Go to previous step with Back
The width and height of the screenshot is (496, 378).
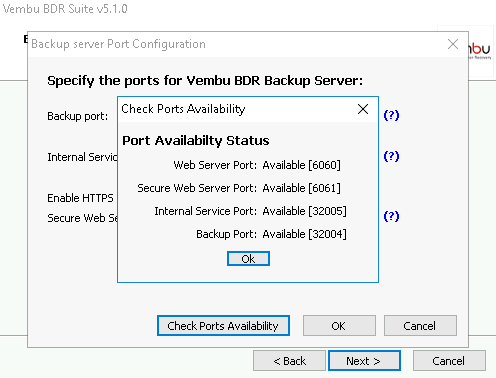click(289, 361)
